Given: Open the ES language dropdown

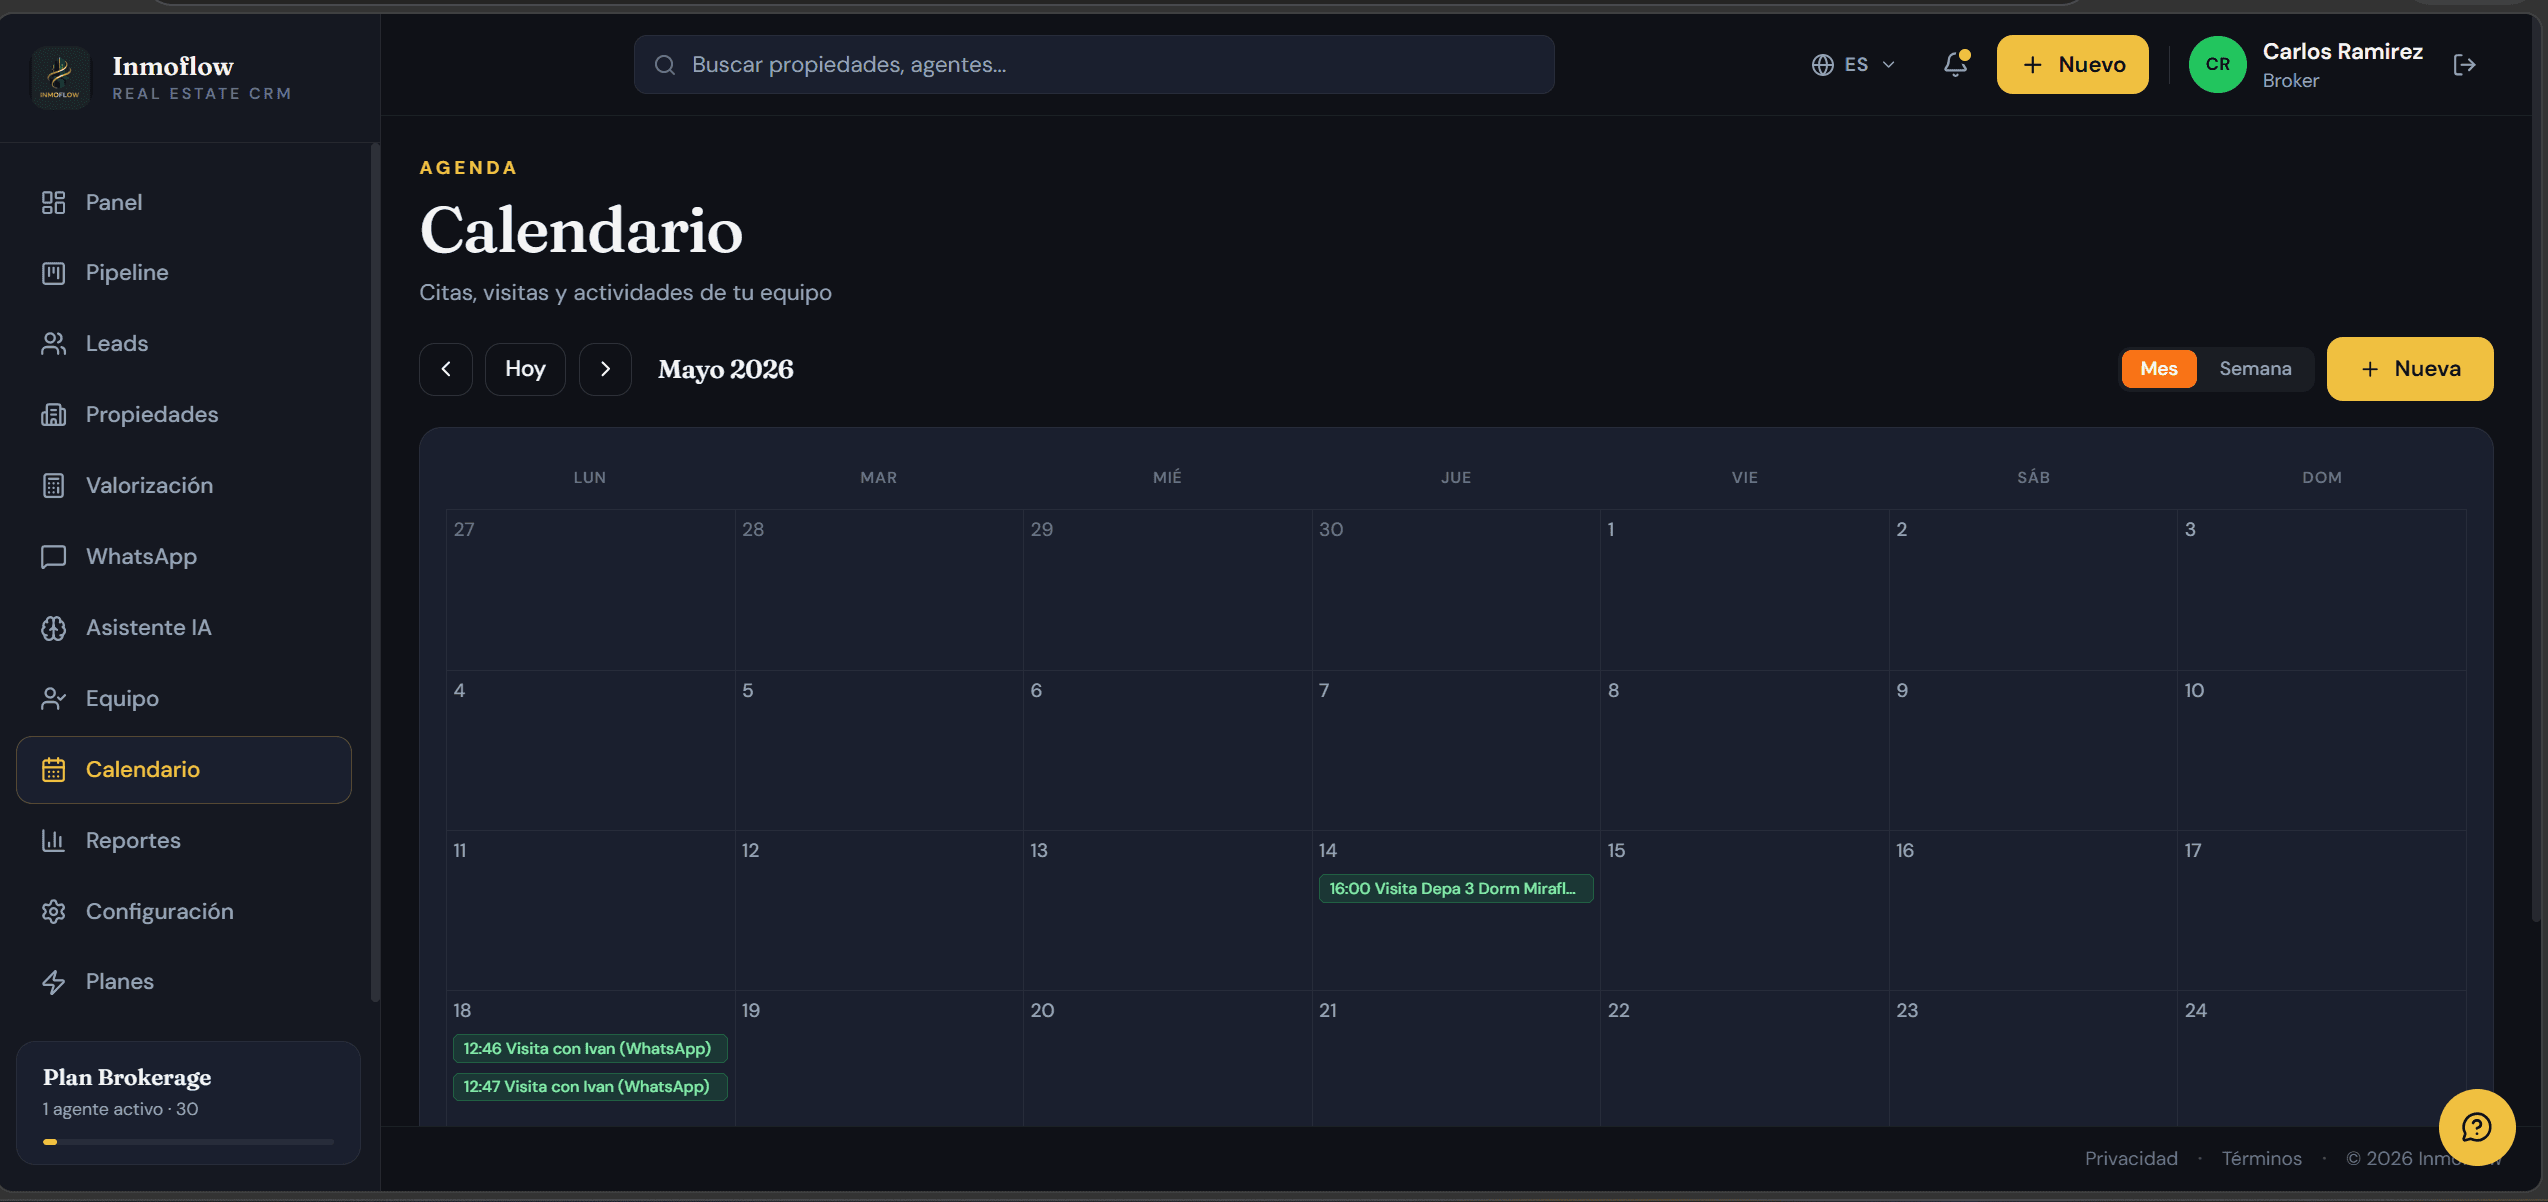Looking at the screenshot, I should tap(1853, 65).
